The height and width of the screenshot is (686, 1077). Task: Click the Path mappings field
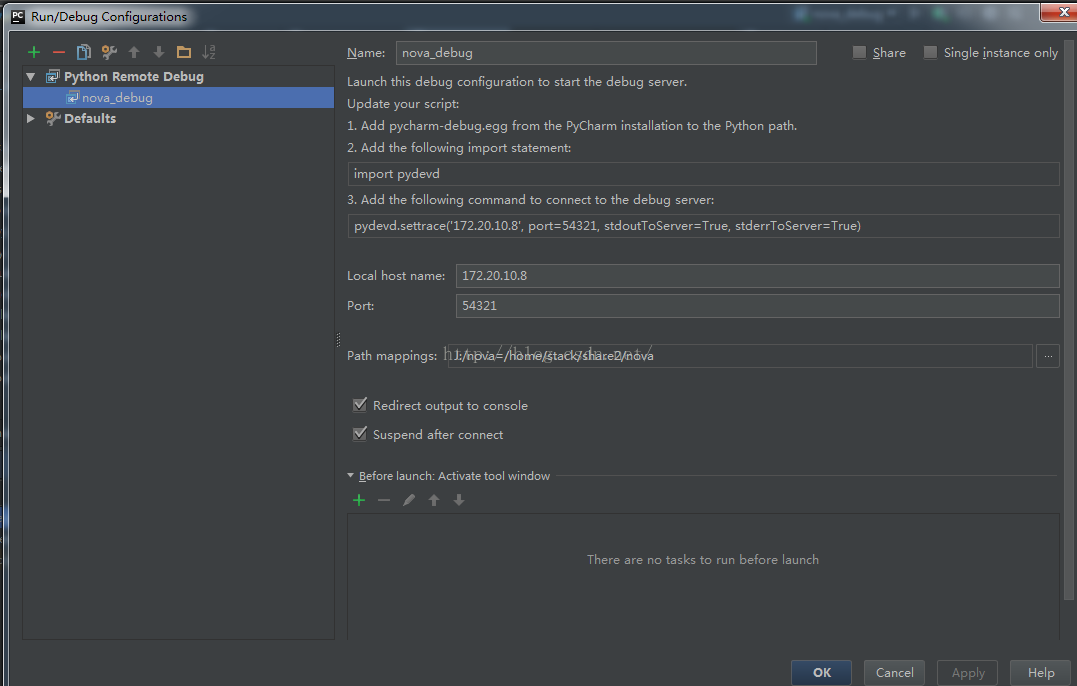click(x=740, y=356)
